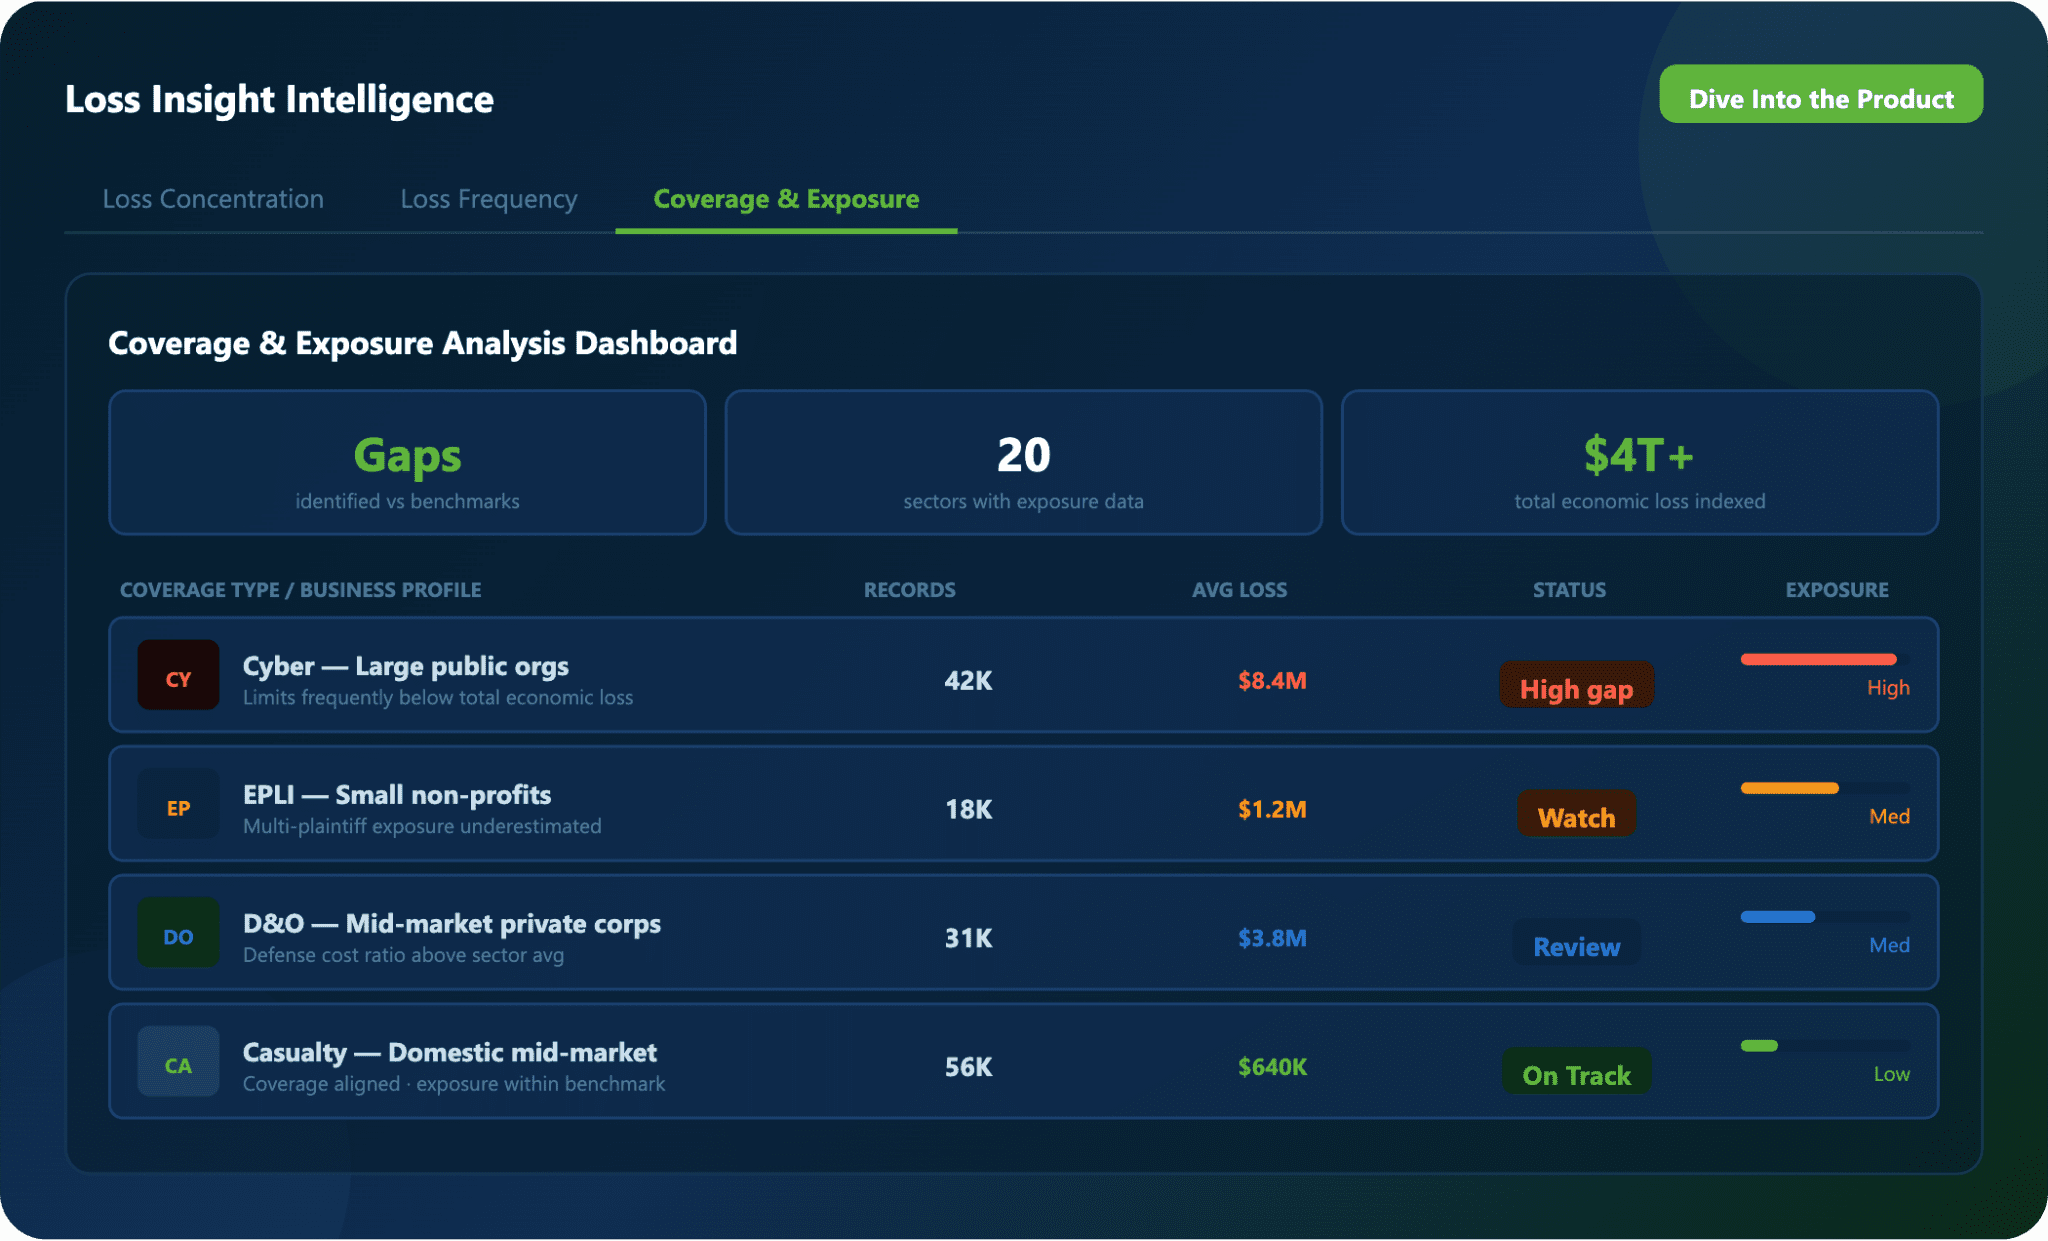Screen dimensions: 2048x1241
Task: Click the orange Med exposure bar
Action: tap(1789, 788)
